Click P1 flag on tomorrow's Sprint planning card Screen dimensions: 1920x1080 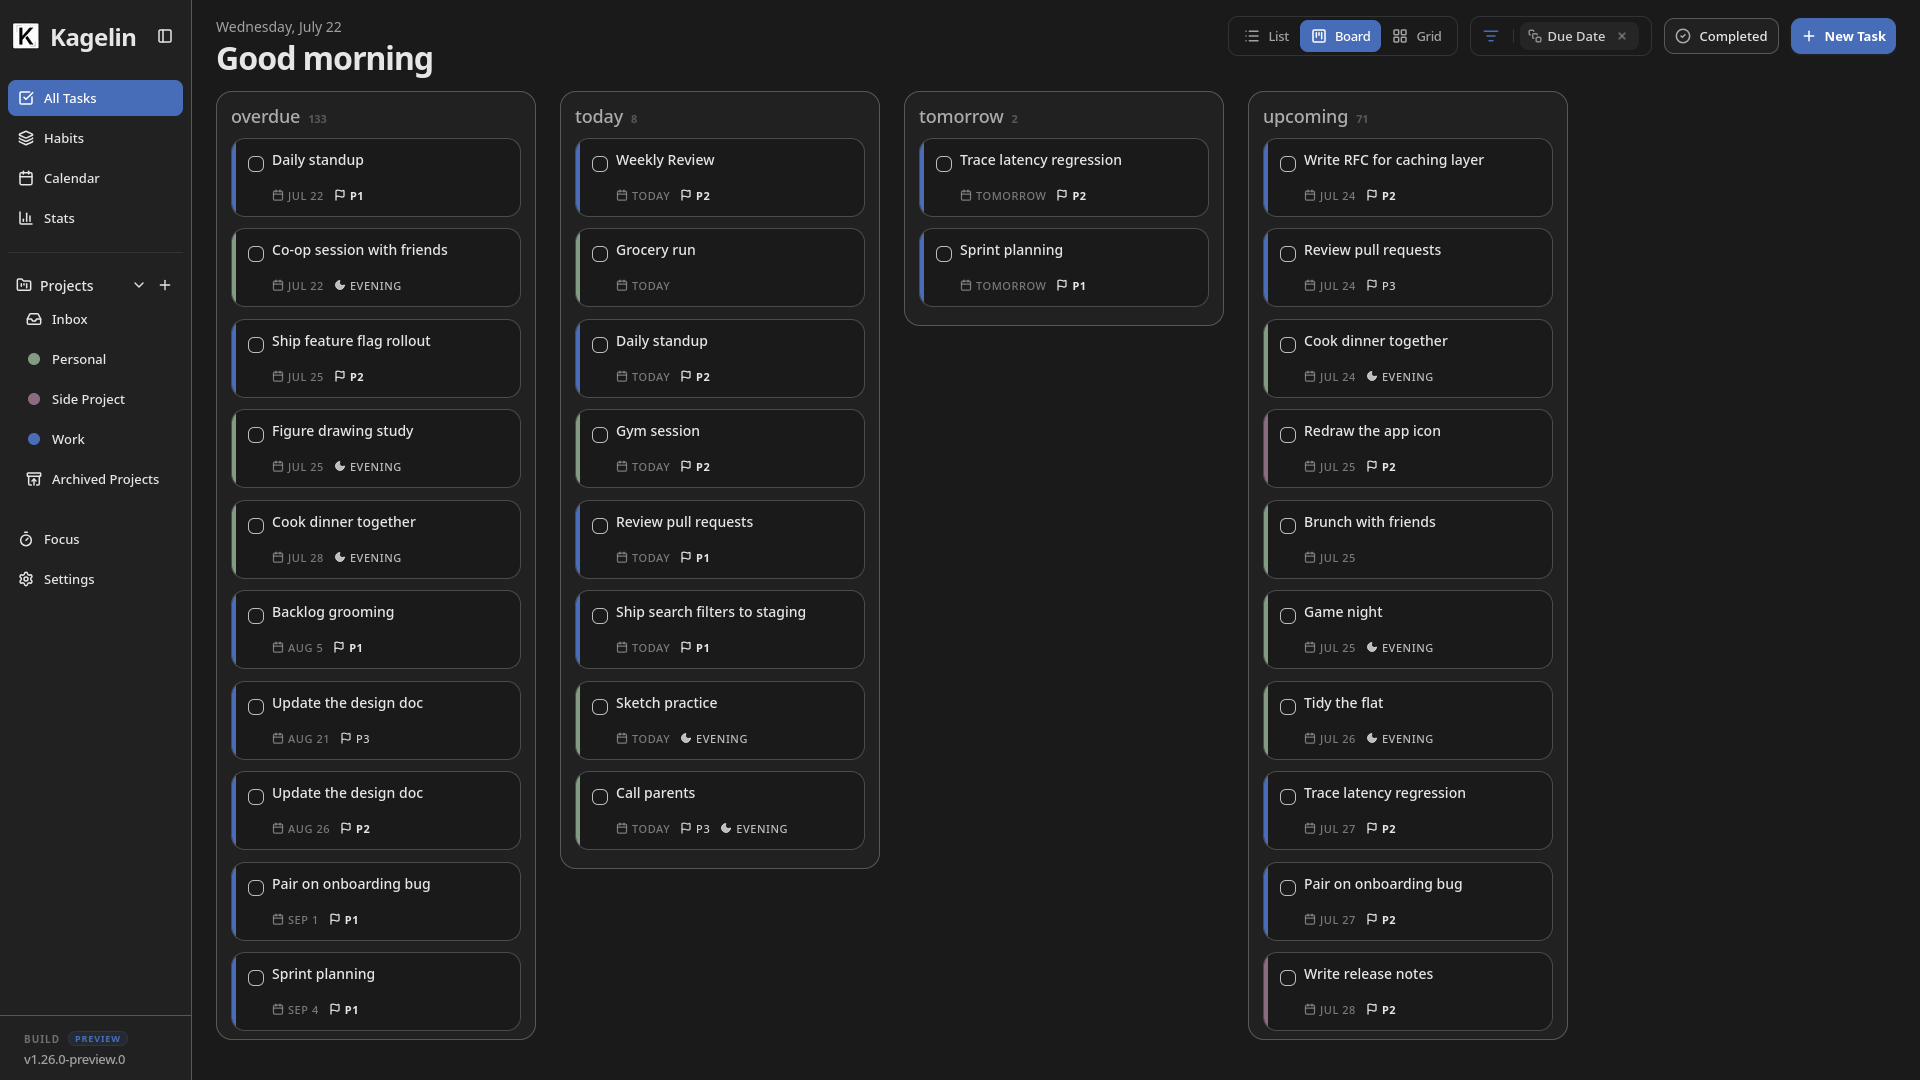click(1071, 286)
